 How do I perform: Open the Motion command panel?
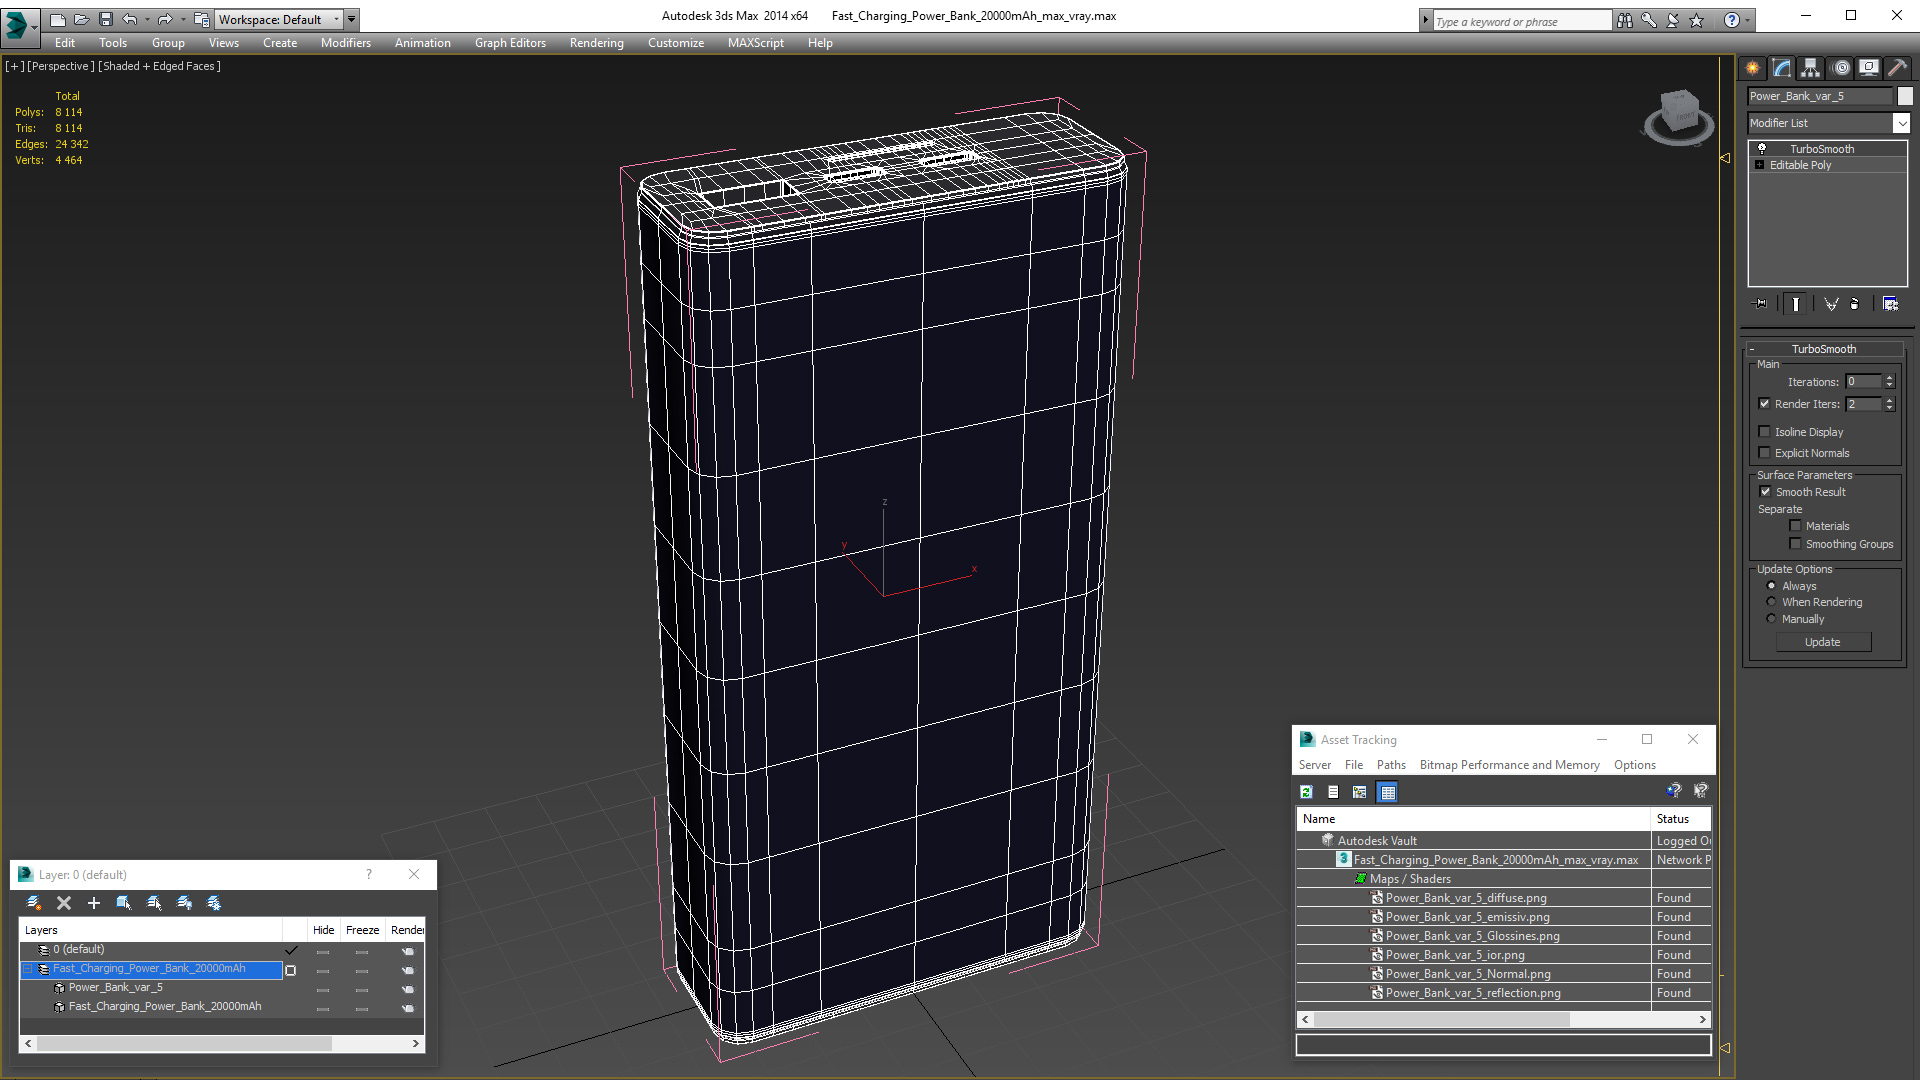1840,68
